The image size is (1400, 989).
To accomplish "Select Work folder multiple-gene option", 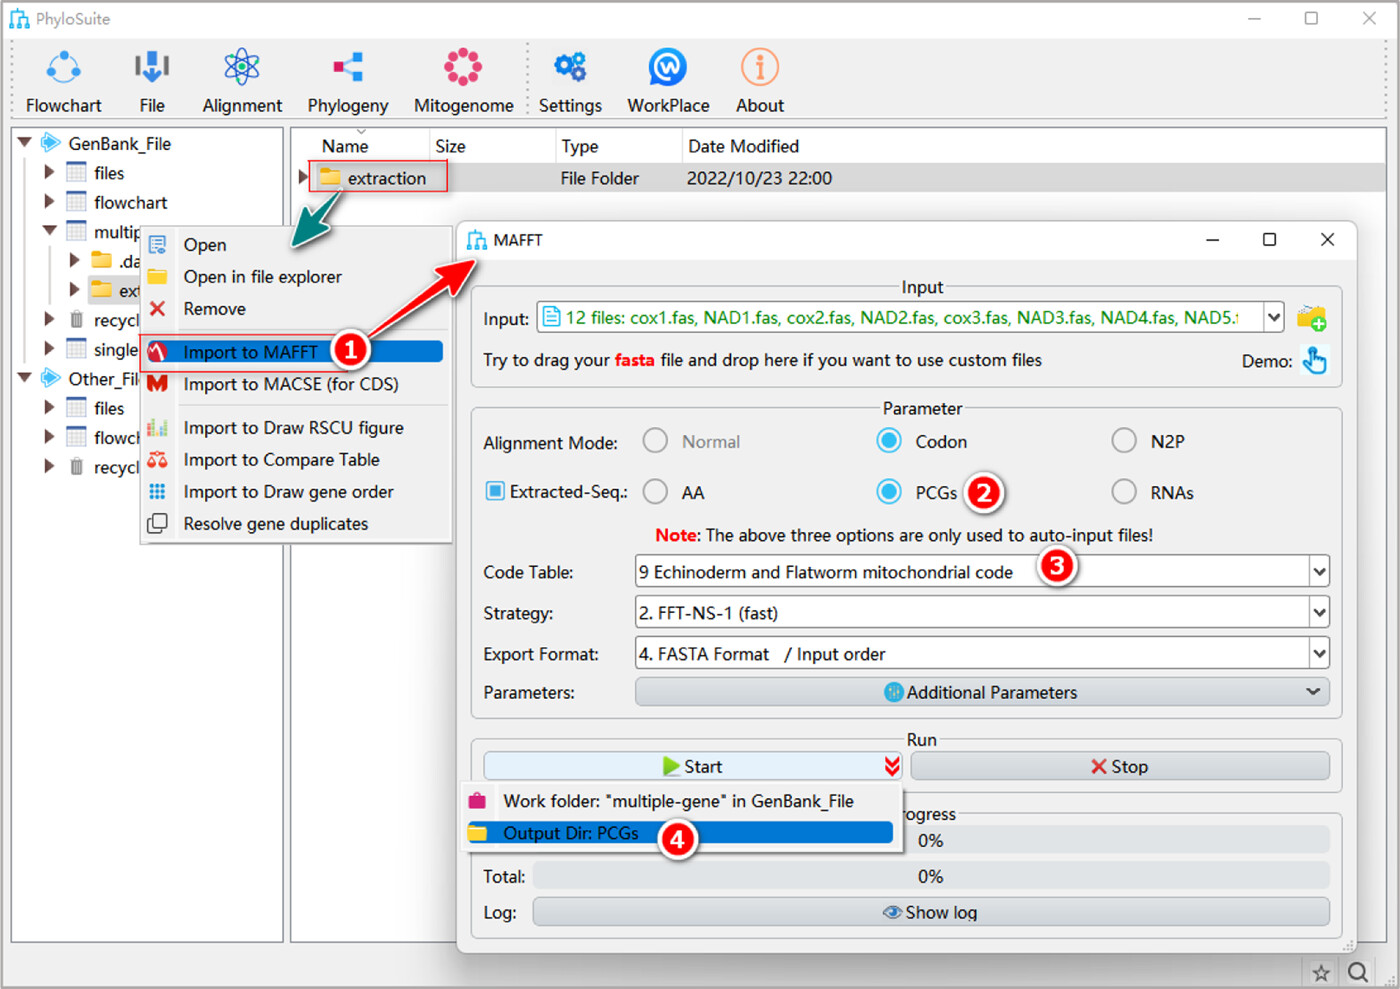I will pos(680,801).
